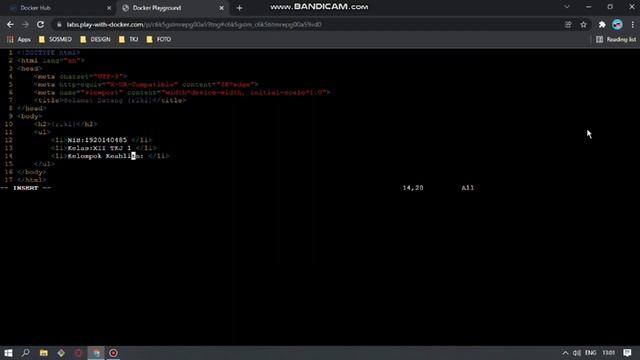The height and width of the screenshot is (360, 640).
Task: Open the Windows Start menu
Action: 8,353
